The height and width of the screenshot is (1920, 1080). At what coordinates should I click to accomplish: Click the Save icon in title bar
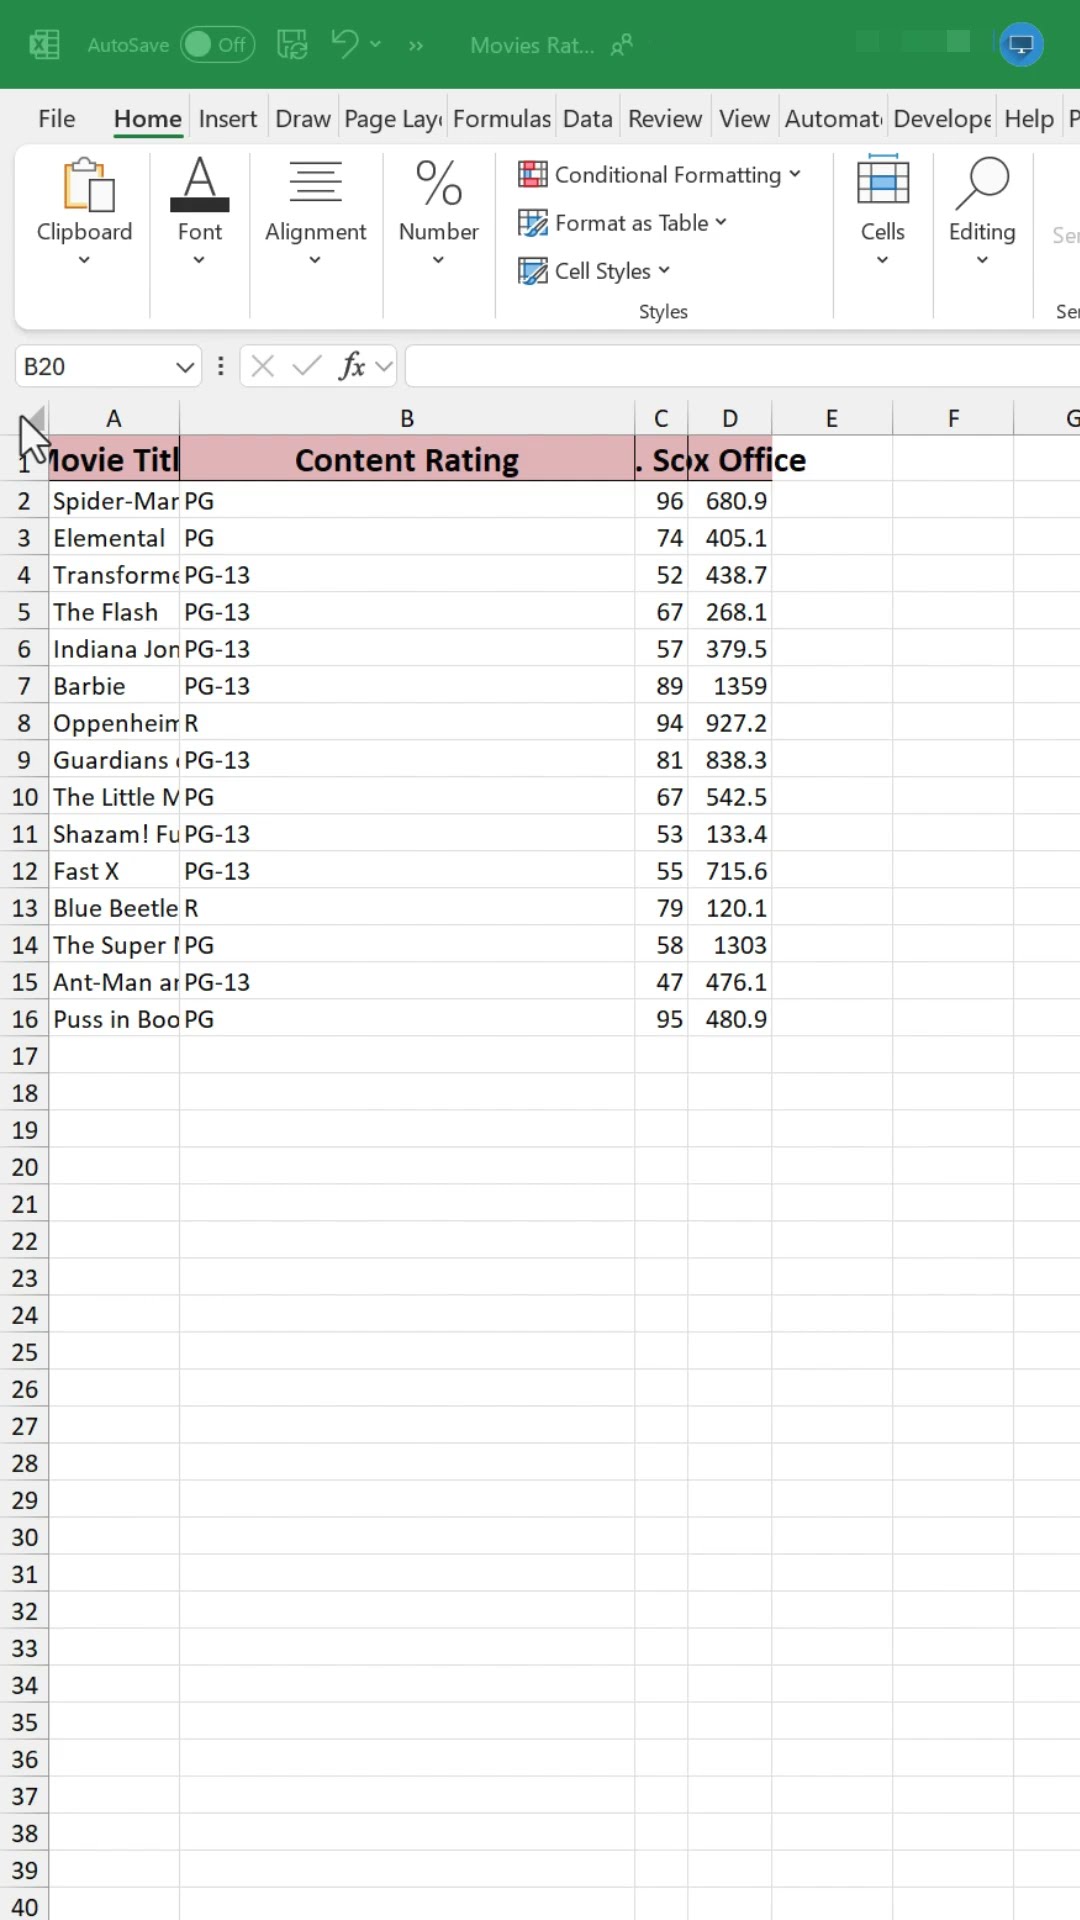pyautogui.click(x=292, y=44)
